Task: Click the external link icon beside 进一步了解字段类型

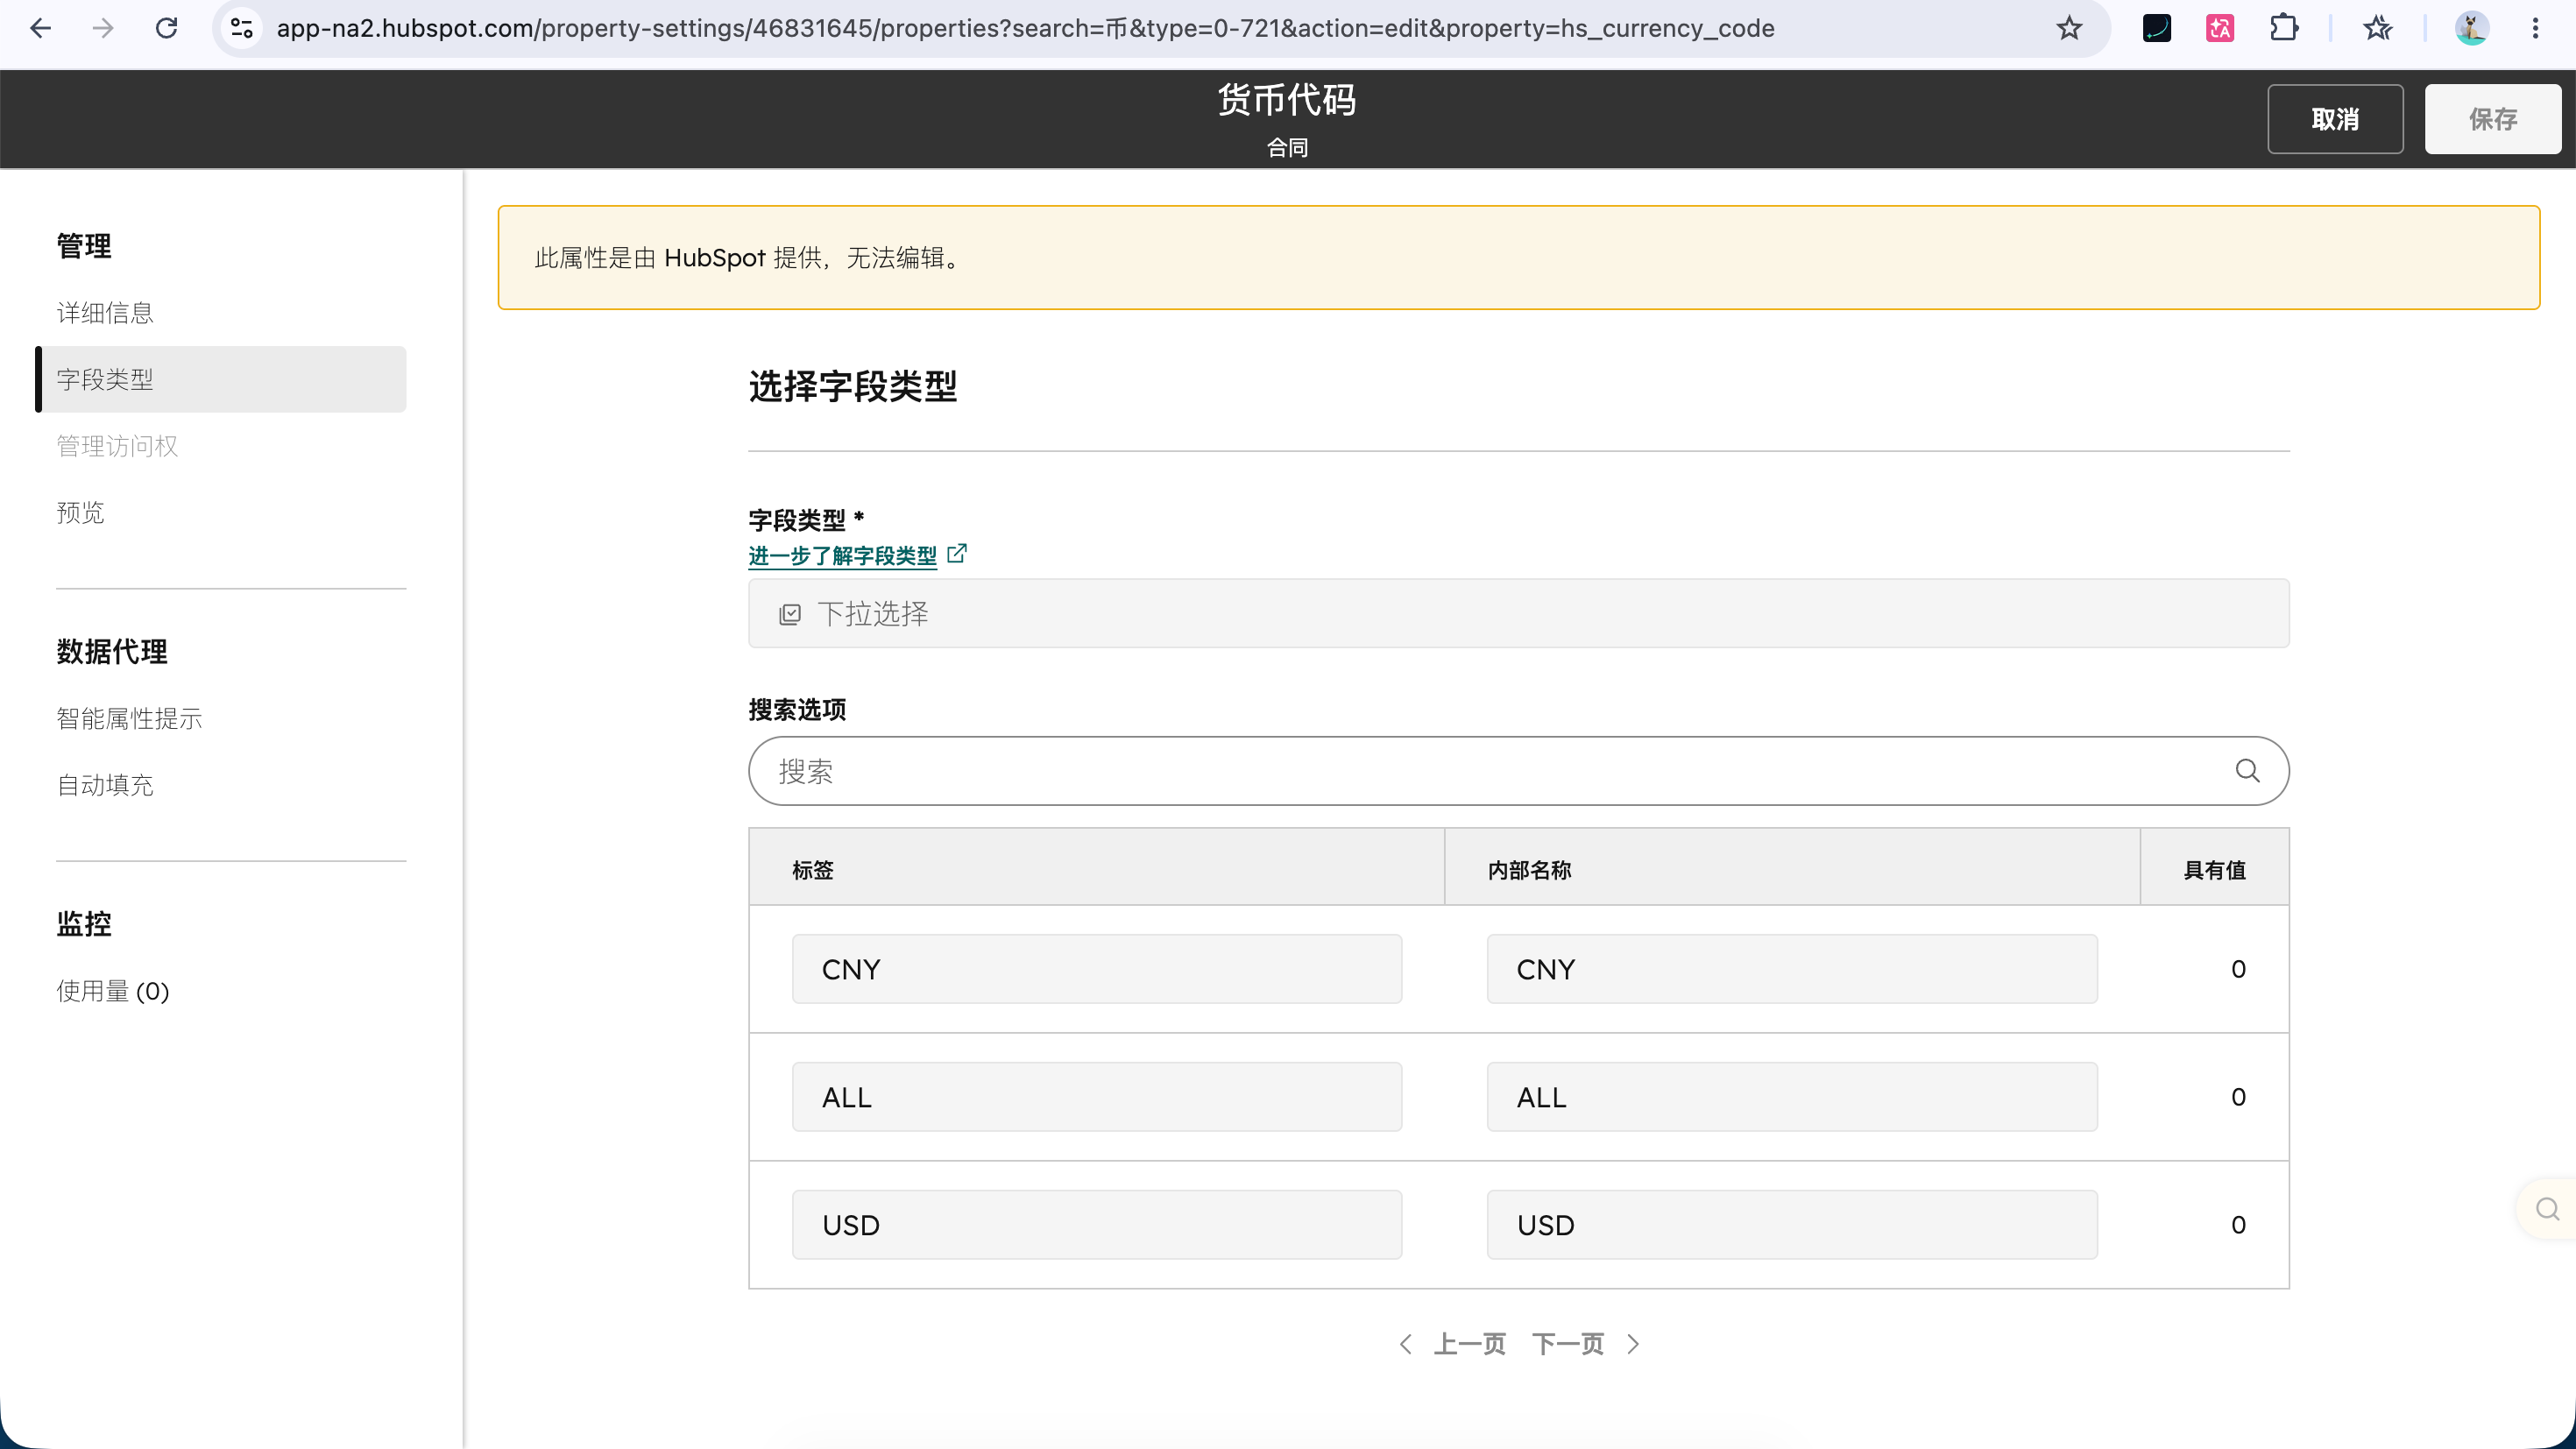Action: click(957, 553)
